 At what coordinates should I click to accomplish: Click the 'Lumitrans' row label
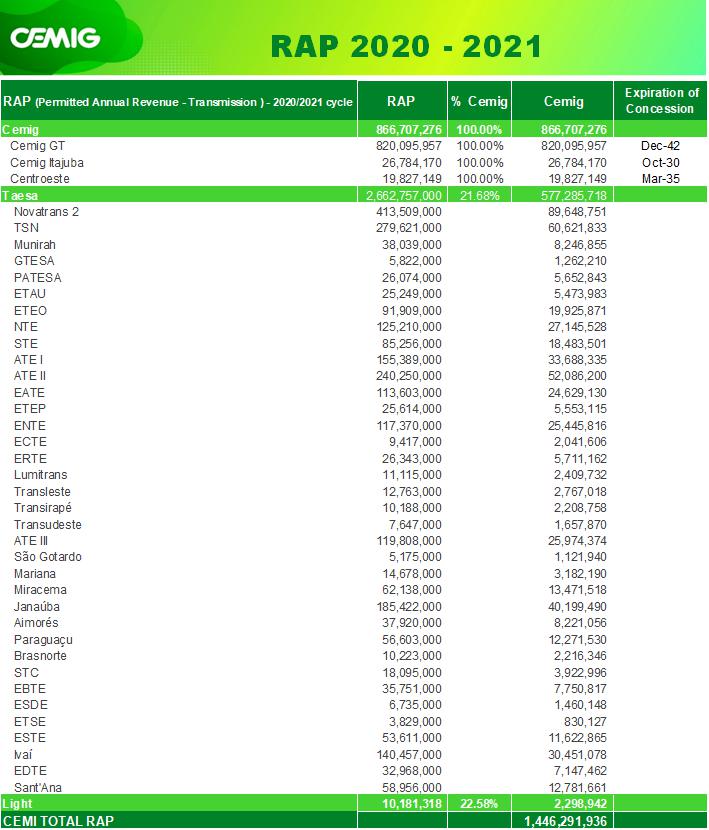point(40,474)
